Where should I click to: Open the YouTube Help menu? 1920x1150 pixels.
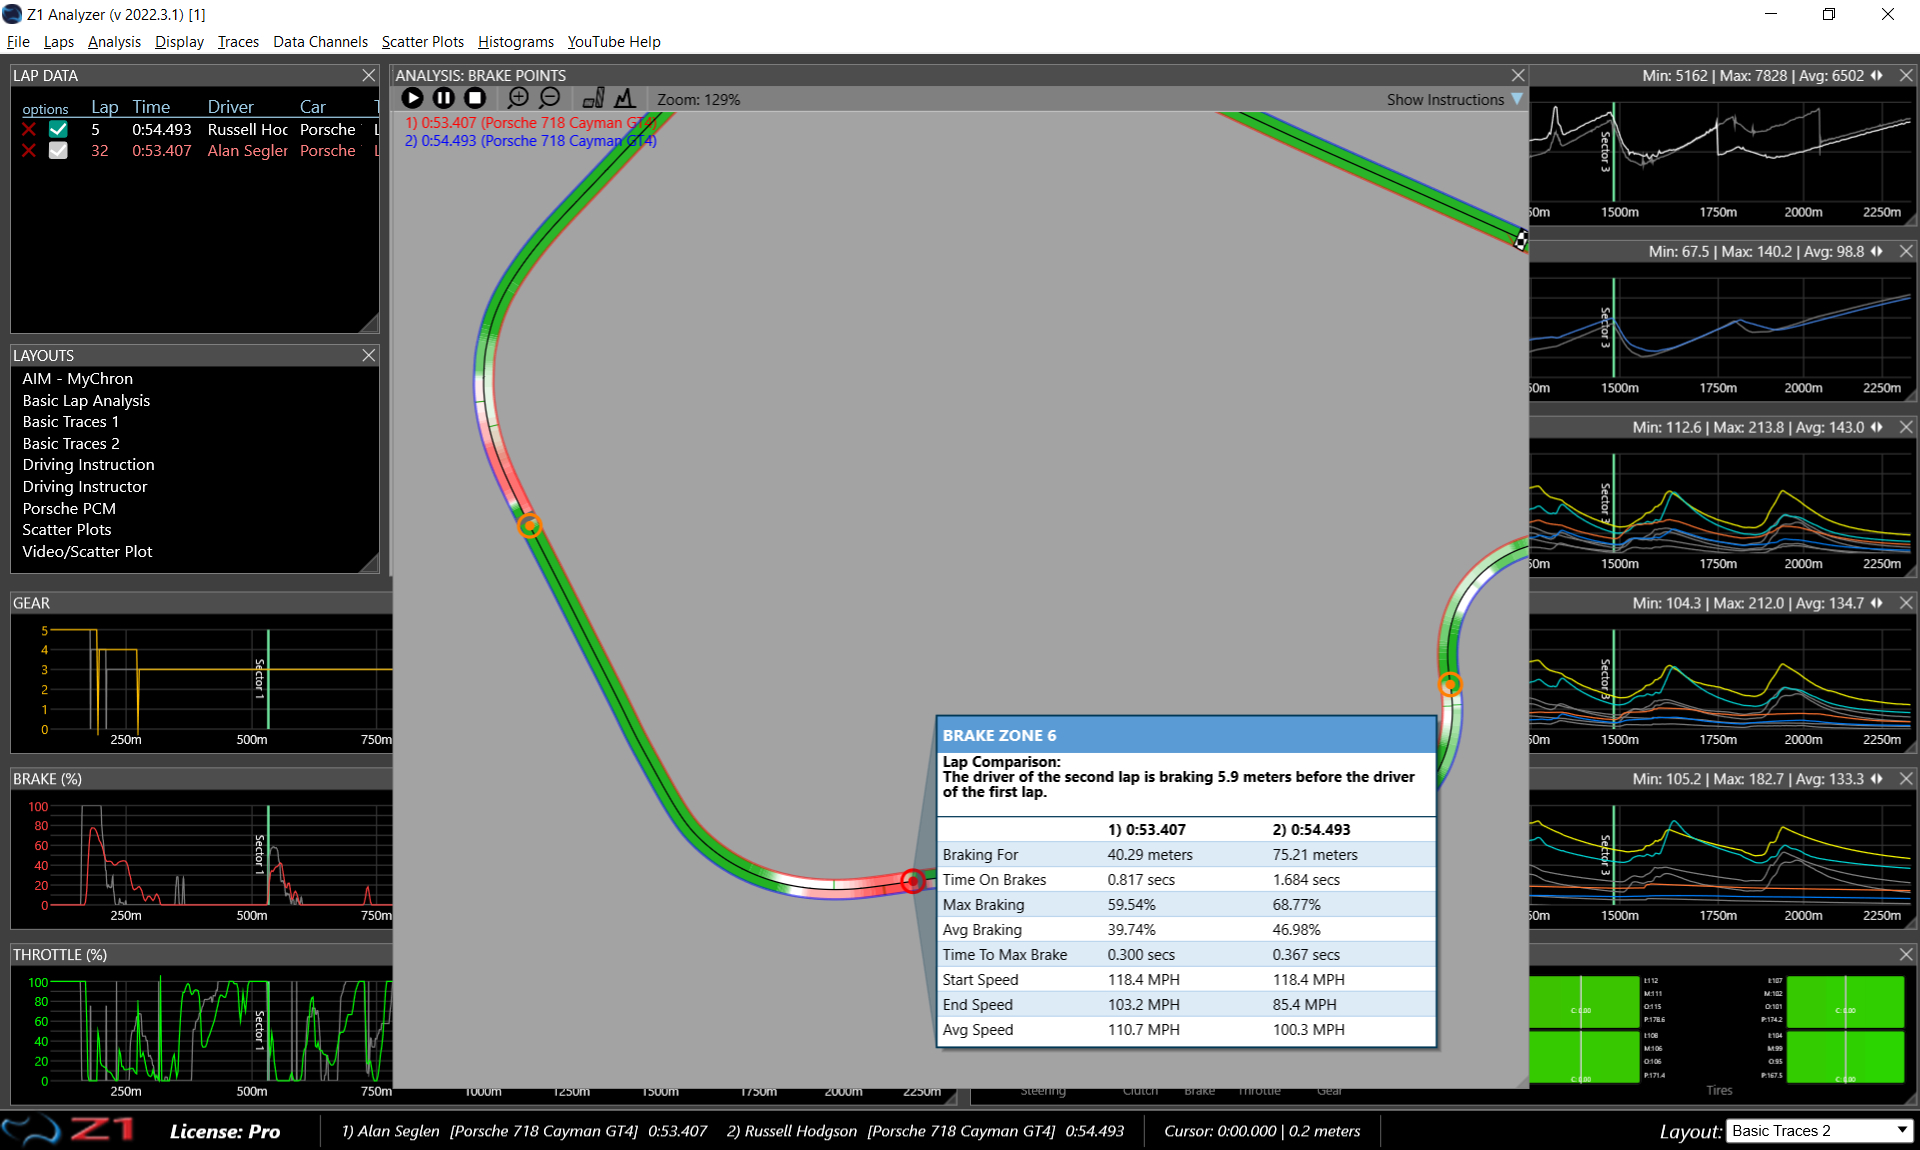614,42
